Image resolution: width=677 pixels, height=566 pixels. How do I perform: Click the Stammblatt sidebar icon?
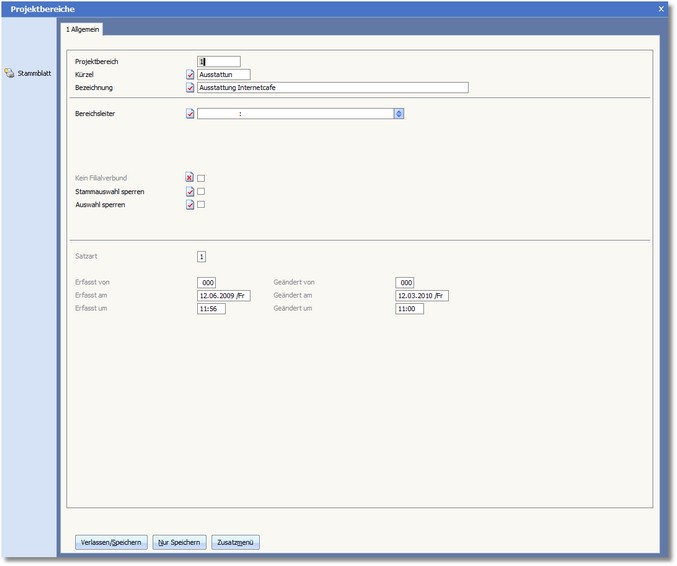pos(9,73)
